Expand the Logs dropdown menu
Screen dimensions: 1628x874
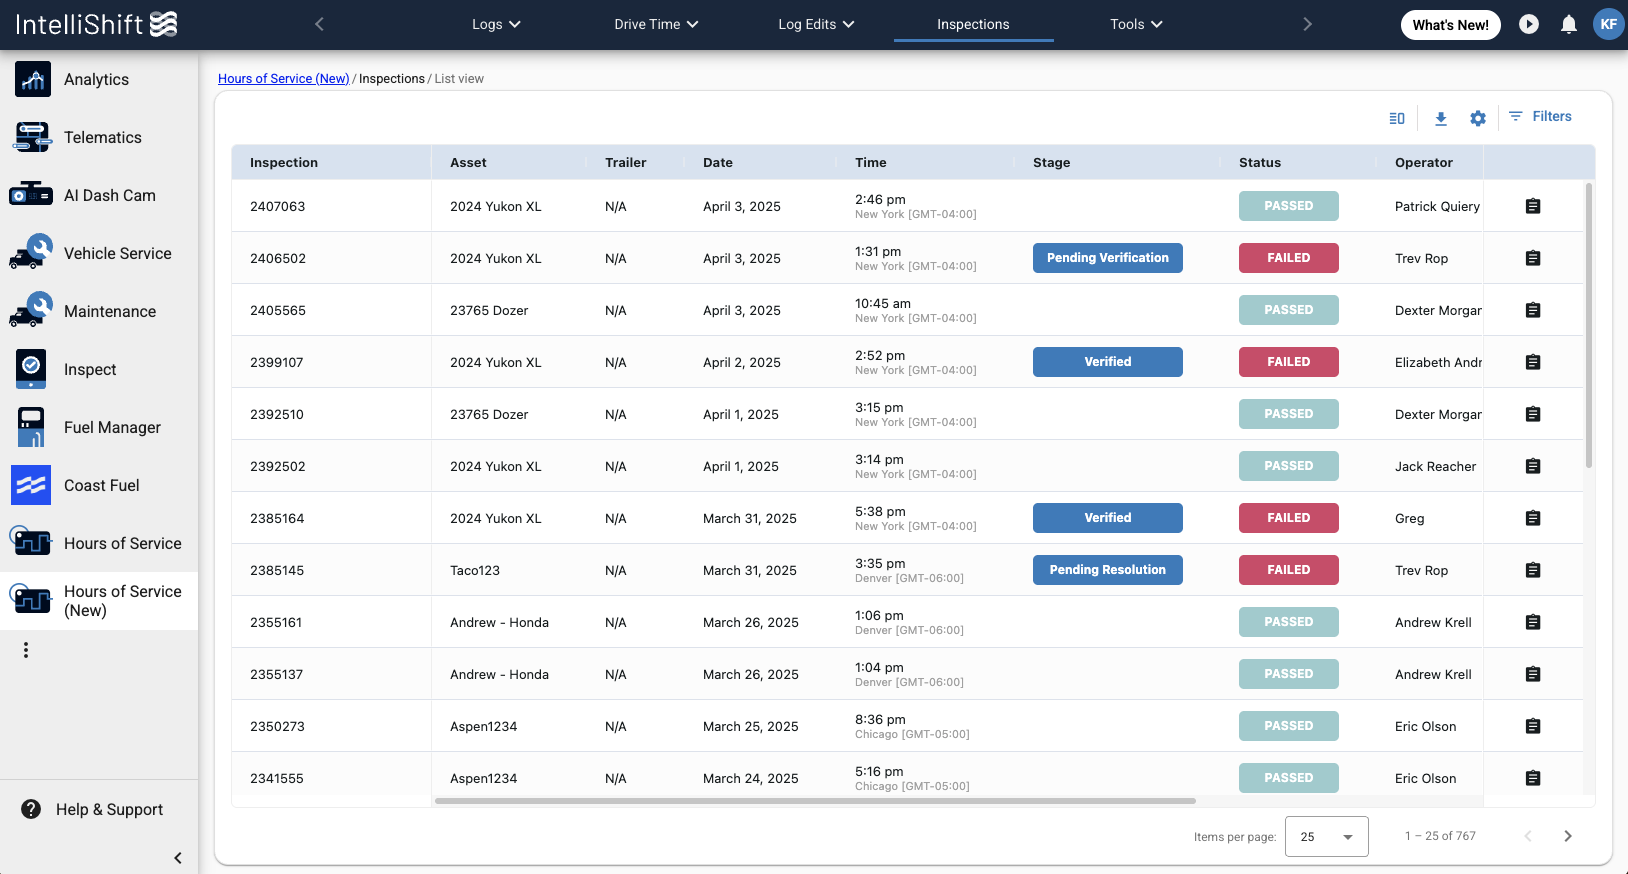(496, 24)
